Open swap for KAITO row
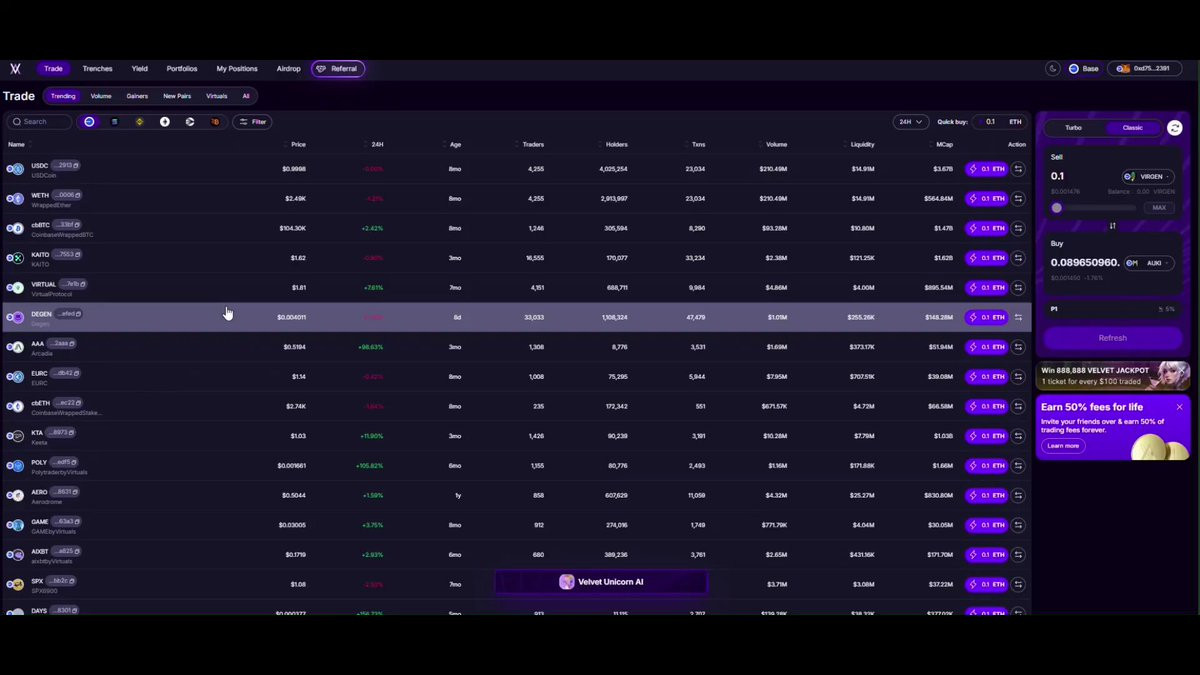Image resolution: width=1200 pixels, height=675 pixels. tap(1018, 258)
